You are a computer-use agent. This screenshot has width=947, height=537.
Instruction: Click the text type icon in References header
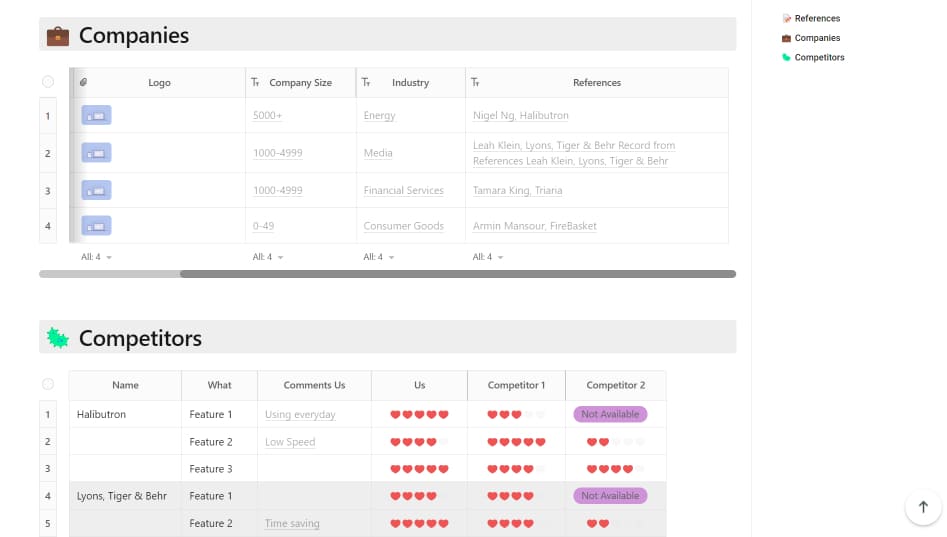coord(475,82)
